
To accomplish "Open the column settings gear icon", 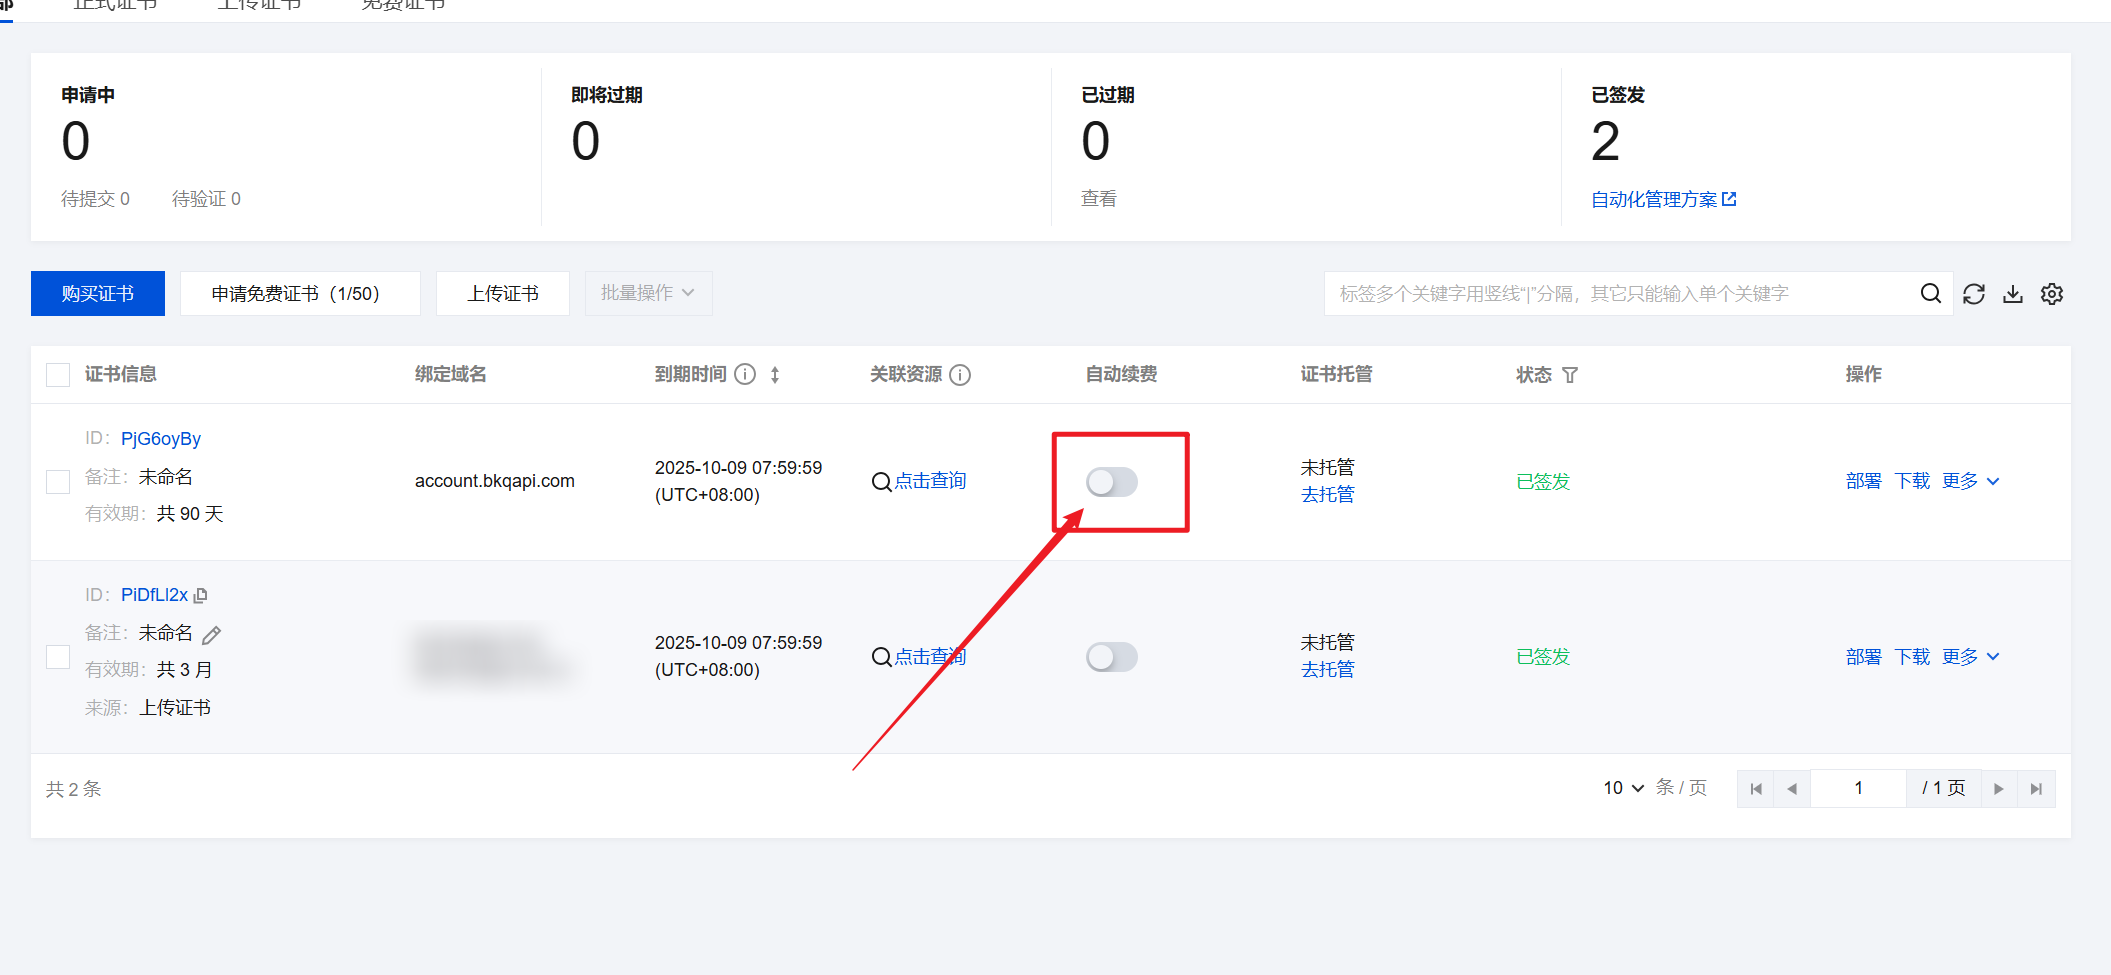I will point(2051,293).
